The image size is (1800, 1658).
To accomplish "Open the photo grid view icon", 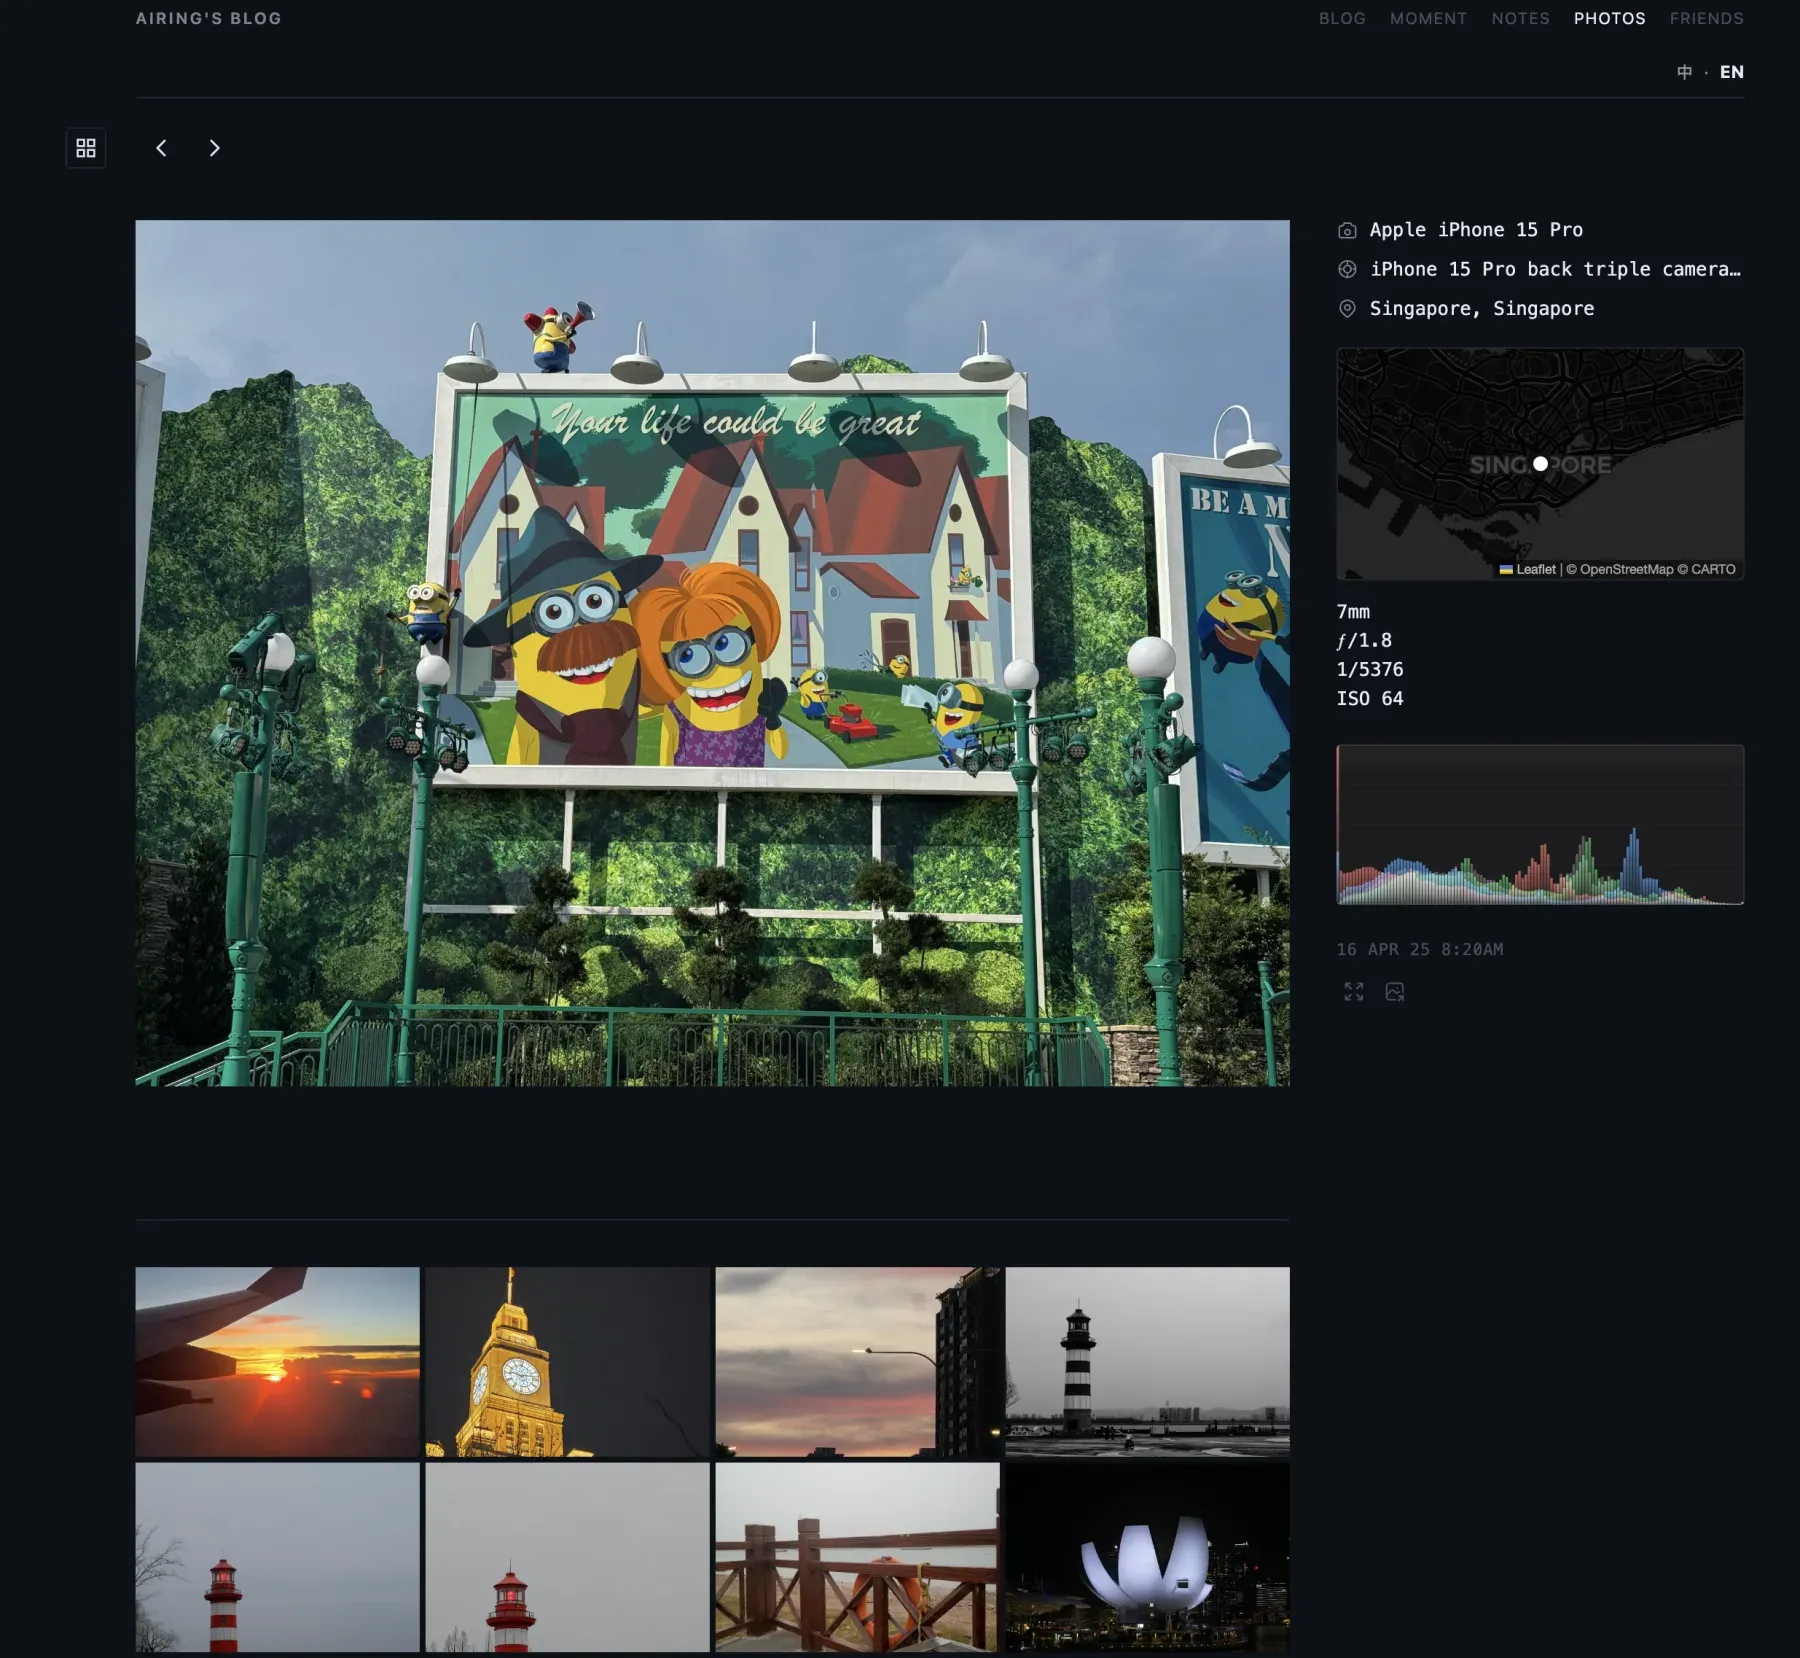I will (x=86, y=148).
